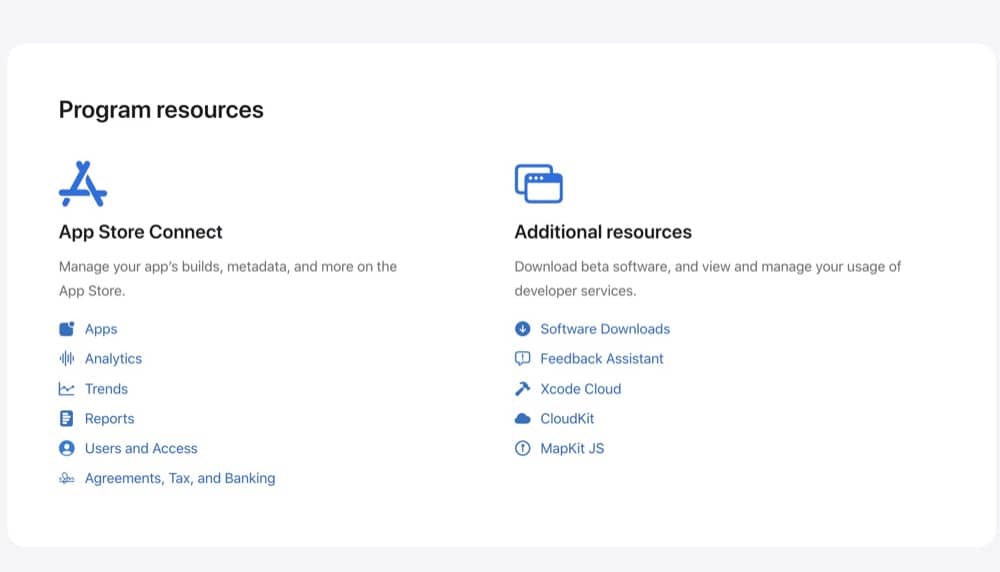Open the Xcode Cloud link

tap(581, 388)
